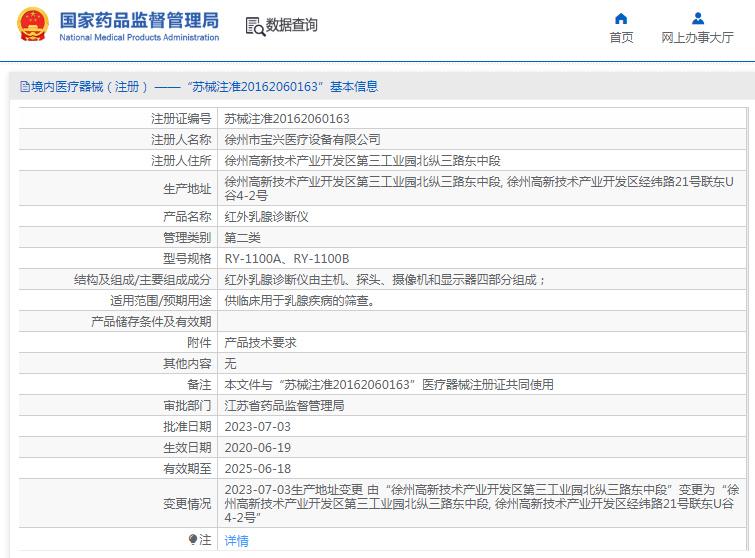The width and height of the screenshot is (755, 558).
Task: Click model spec value RY-1100A、RY-1100B
Action: click(x=286, y=258)
